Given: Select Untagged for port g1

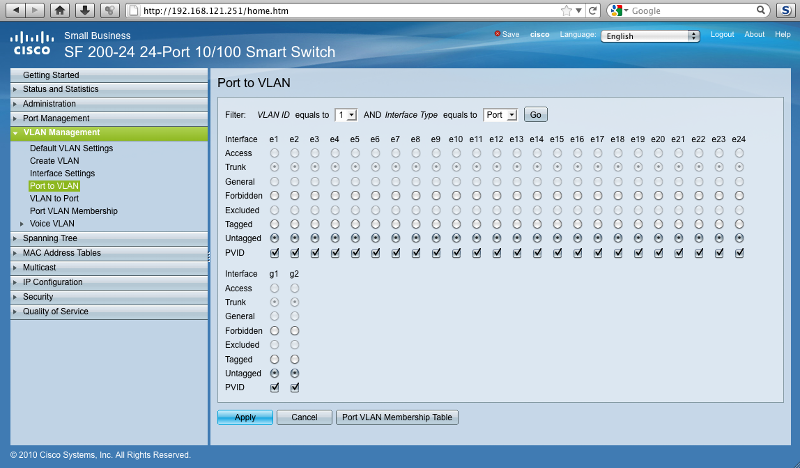Looking at the screenshot, I should (x=274, y=373).
